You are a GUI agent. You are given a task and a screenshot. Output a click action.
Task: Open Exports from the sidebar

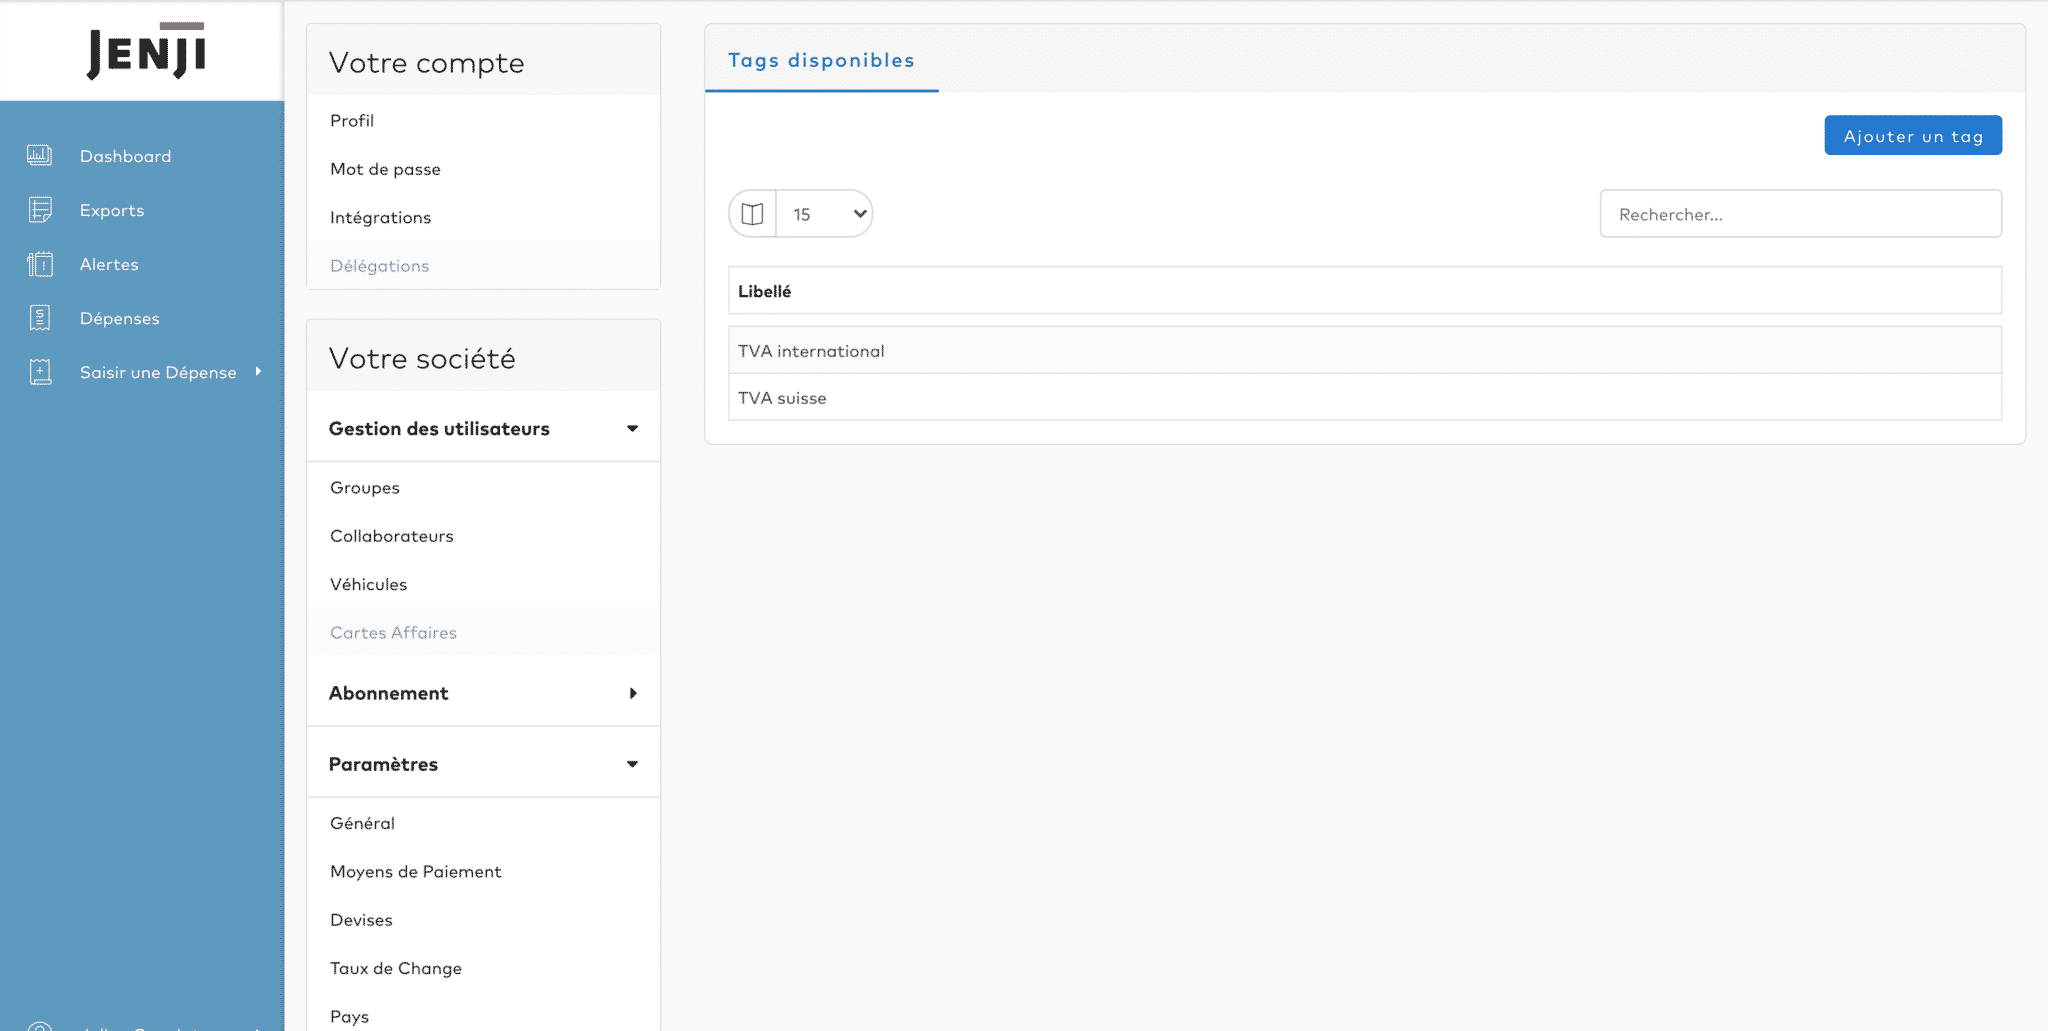point(112,210)
